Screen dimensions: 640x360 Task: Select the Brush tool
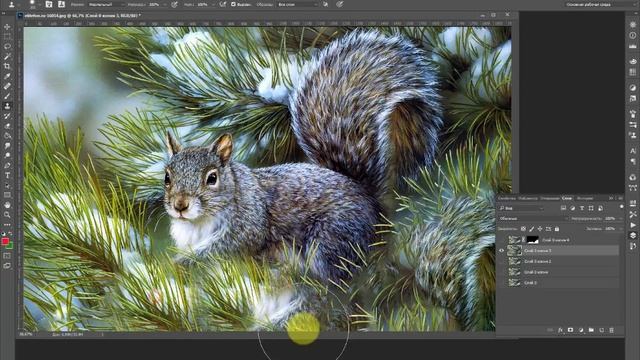(x=7, y=96)
